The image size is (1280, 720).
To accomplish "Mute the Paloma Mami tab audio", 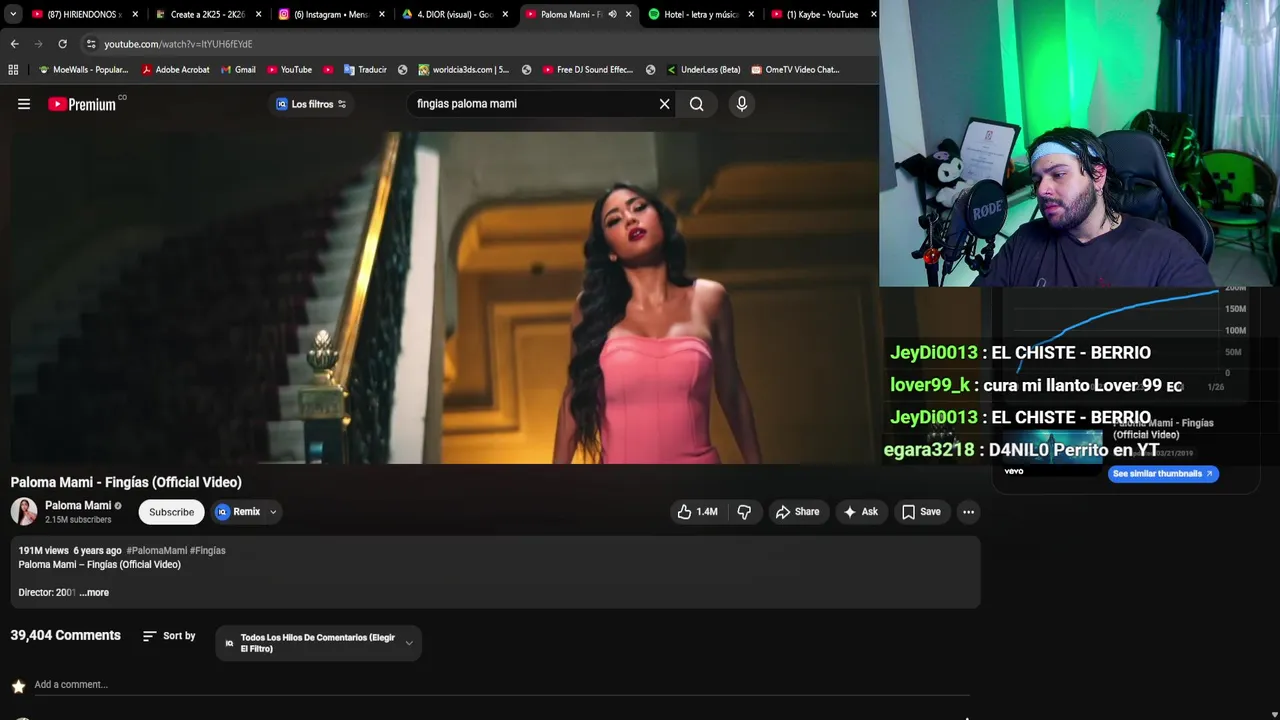I will point(612,14).
